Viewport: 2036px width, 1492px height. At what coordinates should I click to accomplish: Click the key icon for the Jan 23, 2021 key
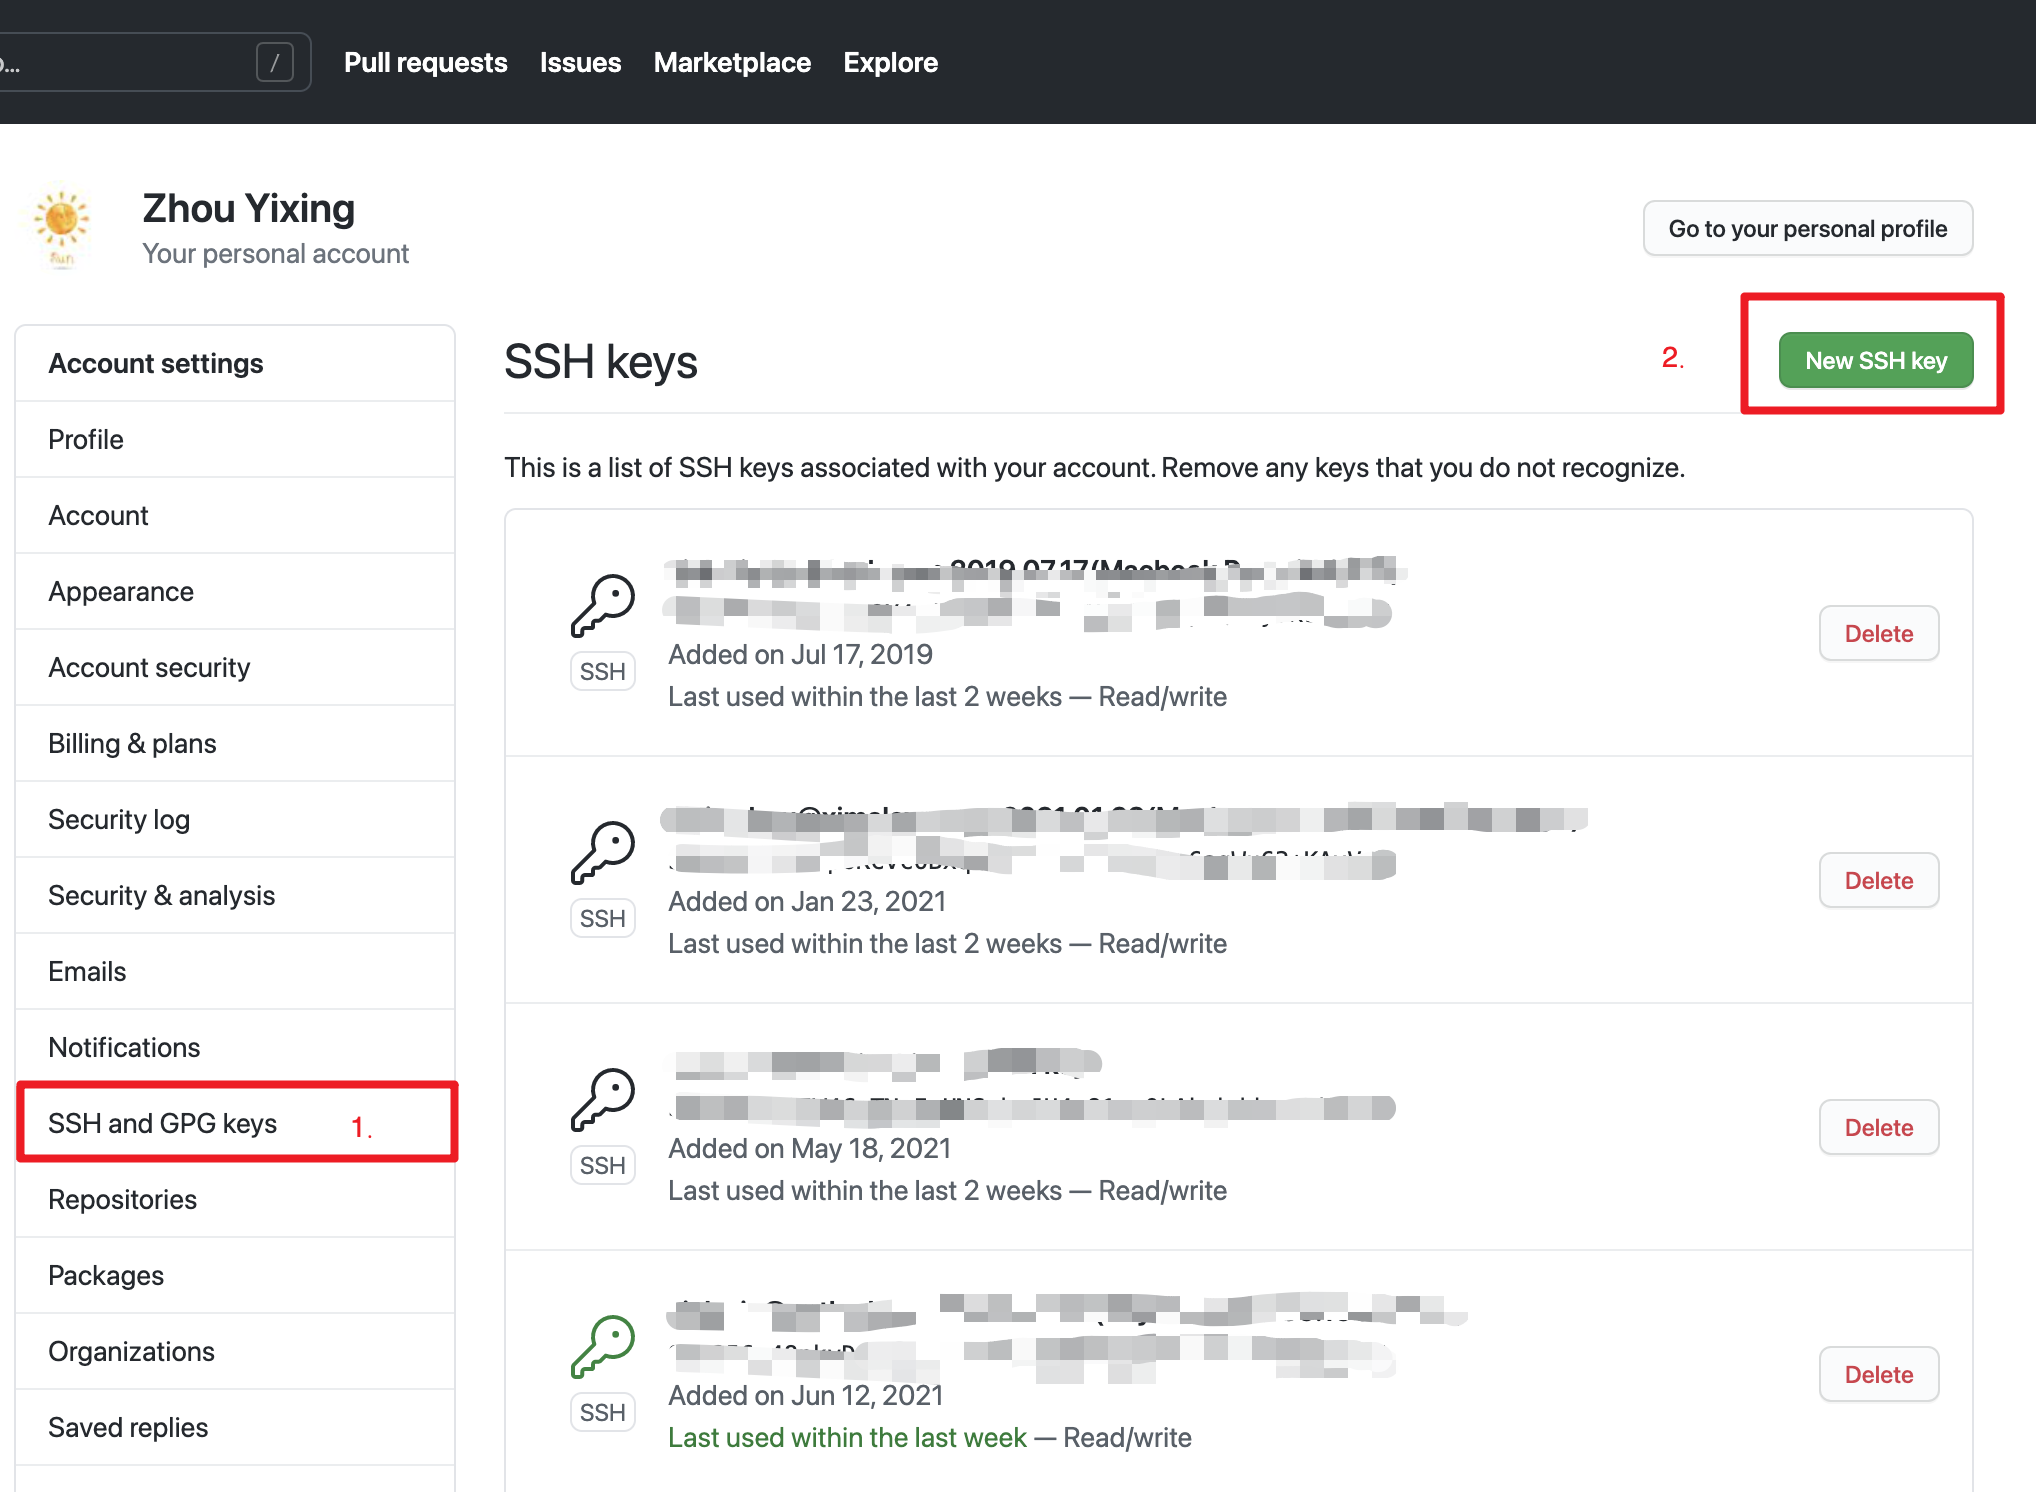click(x=603, y=853)
